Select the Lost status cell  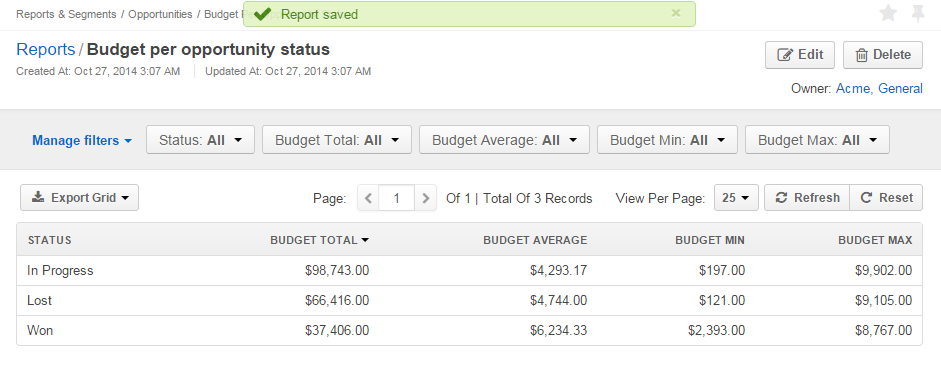40,300
